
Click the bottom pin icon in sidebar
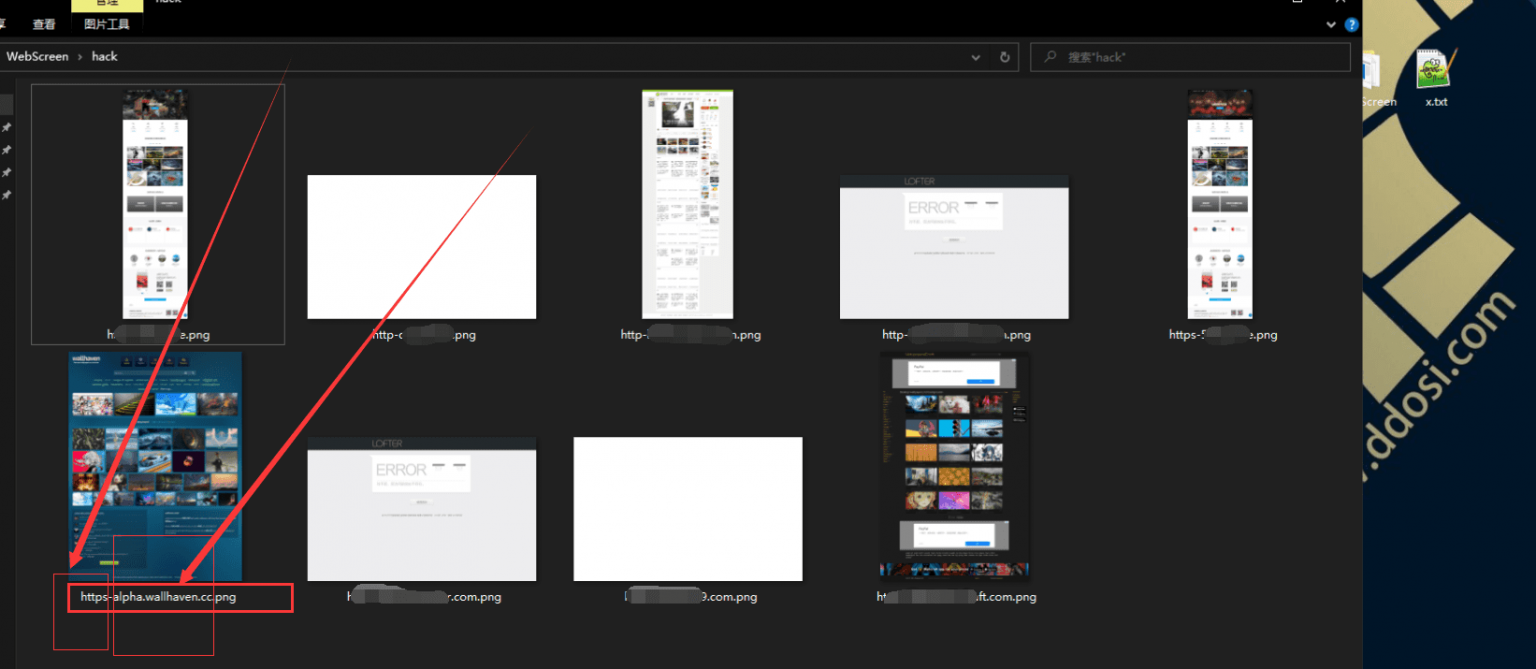[7, 195]
